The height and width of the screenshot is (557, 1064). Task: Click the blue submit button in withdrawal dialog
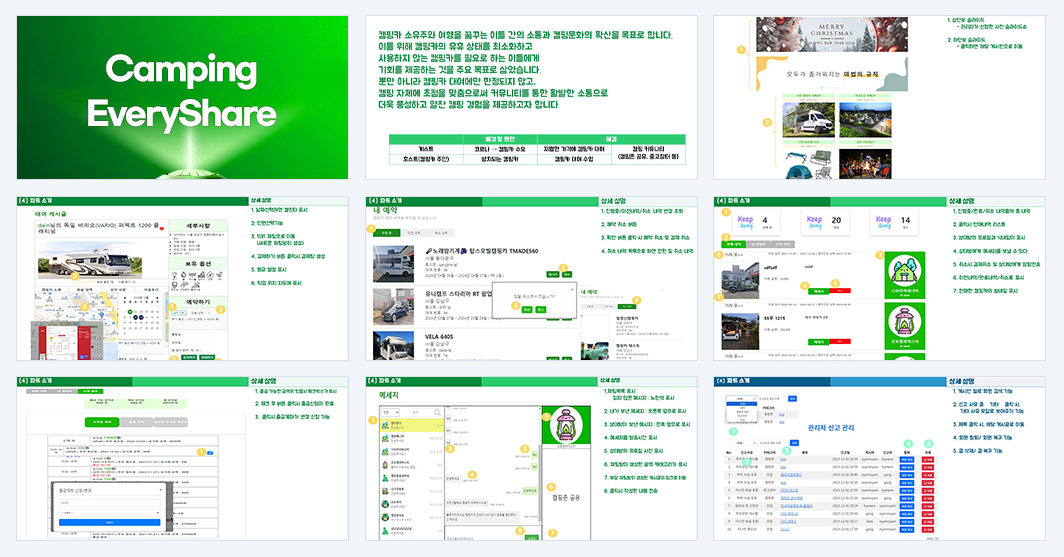point(109,522)
